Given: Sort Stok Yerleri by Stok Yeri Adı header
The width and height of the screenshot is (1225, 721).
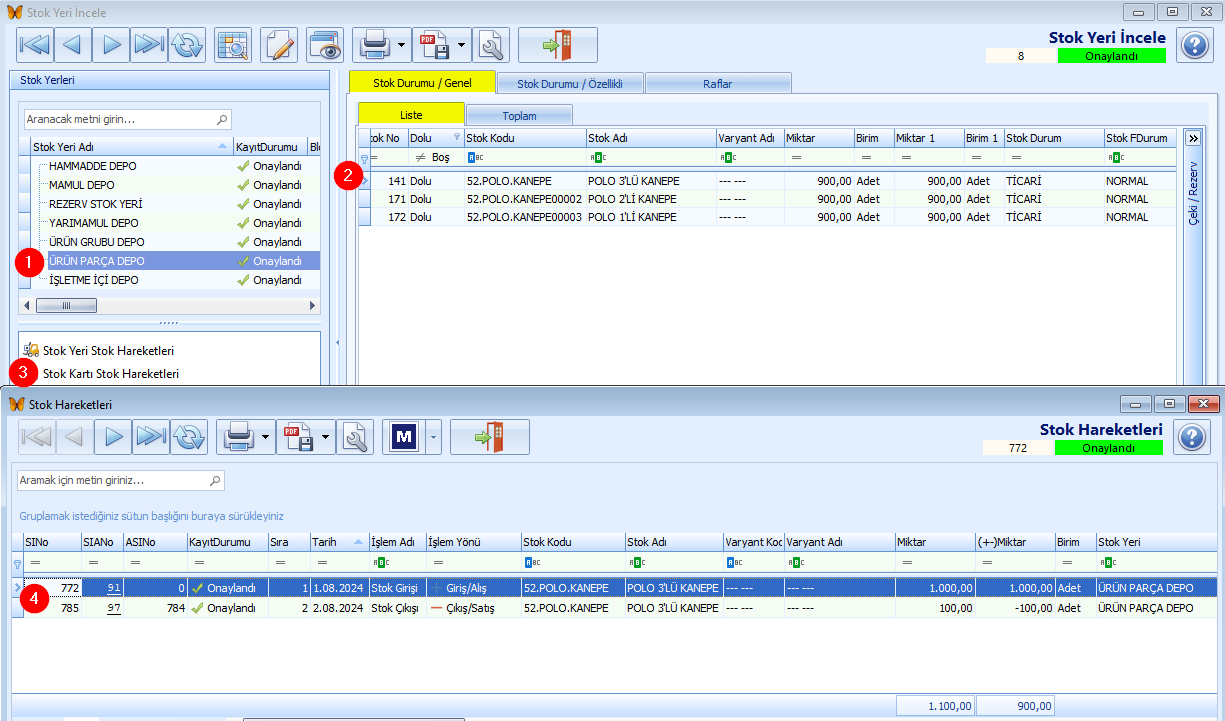Looking at the screenshot, I should tap(131, 147).
